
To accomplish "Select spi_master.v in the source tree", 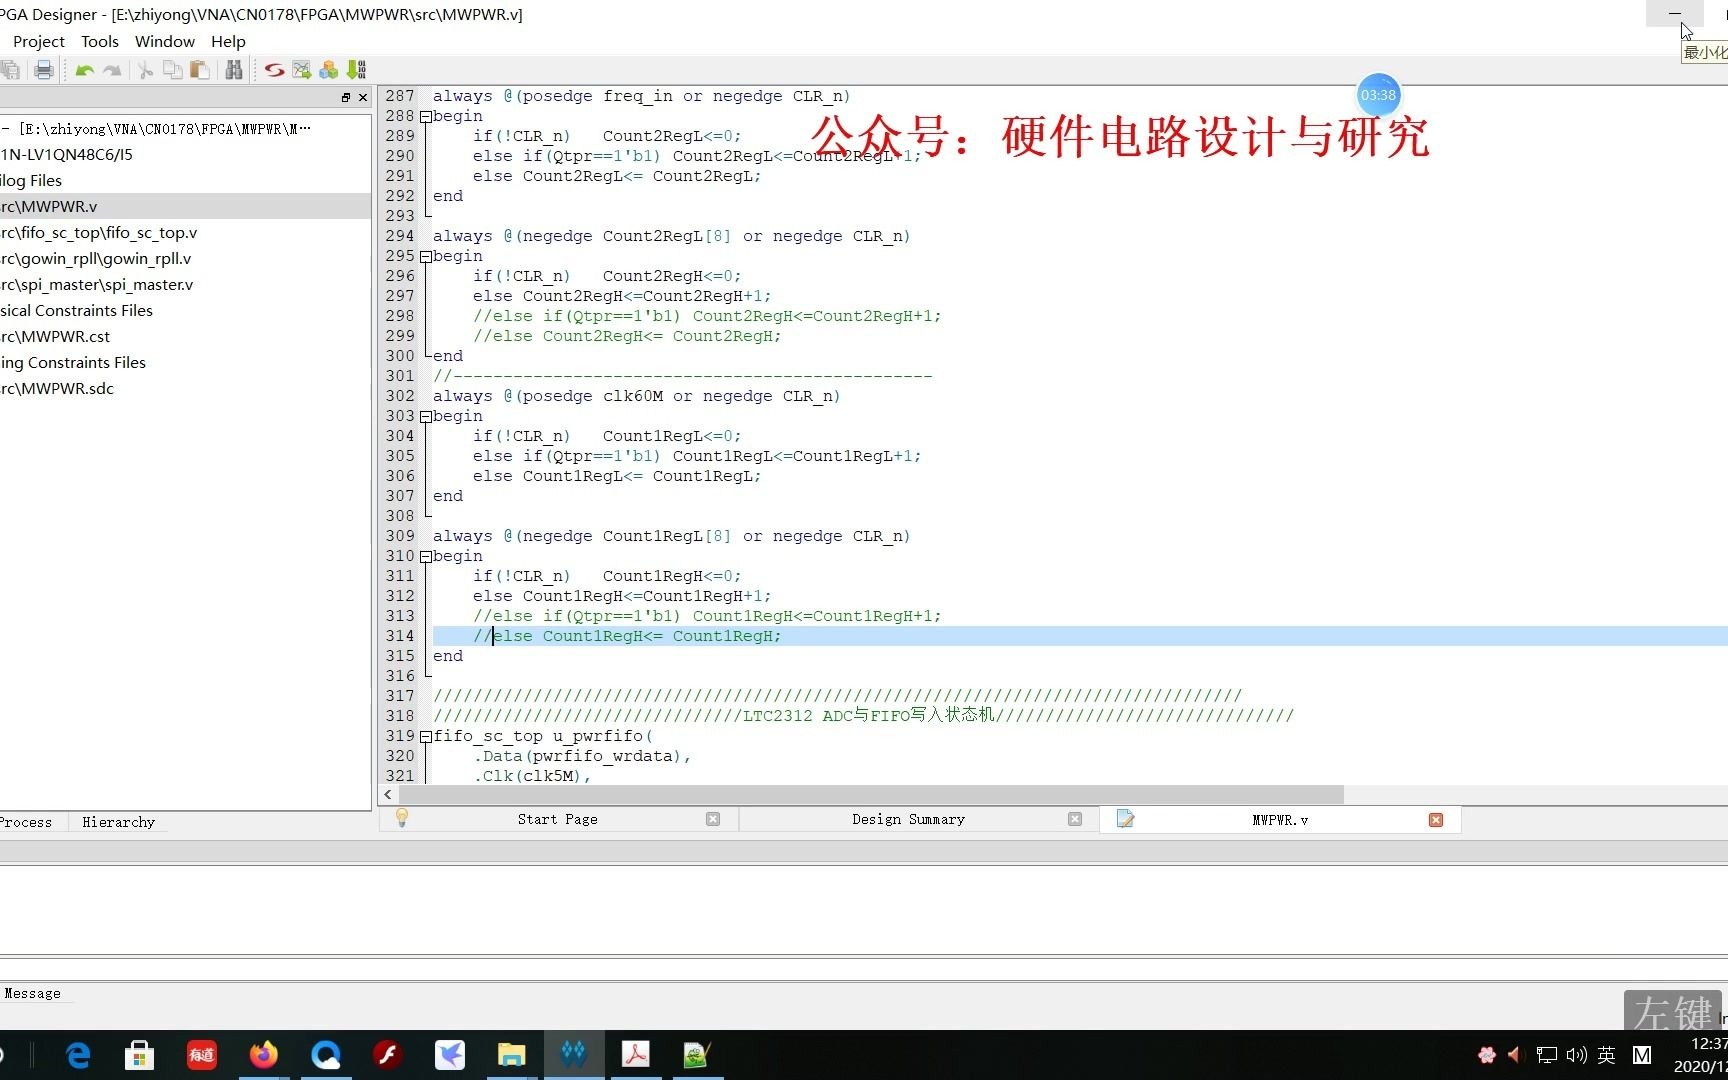I will (97, 284).
